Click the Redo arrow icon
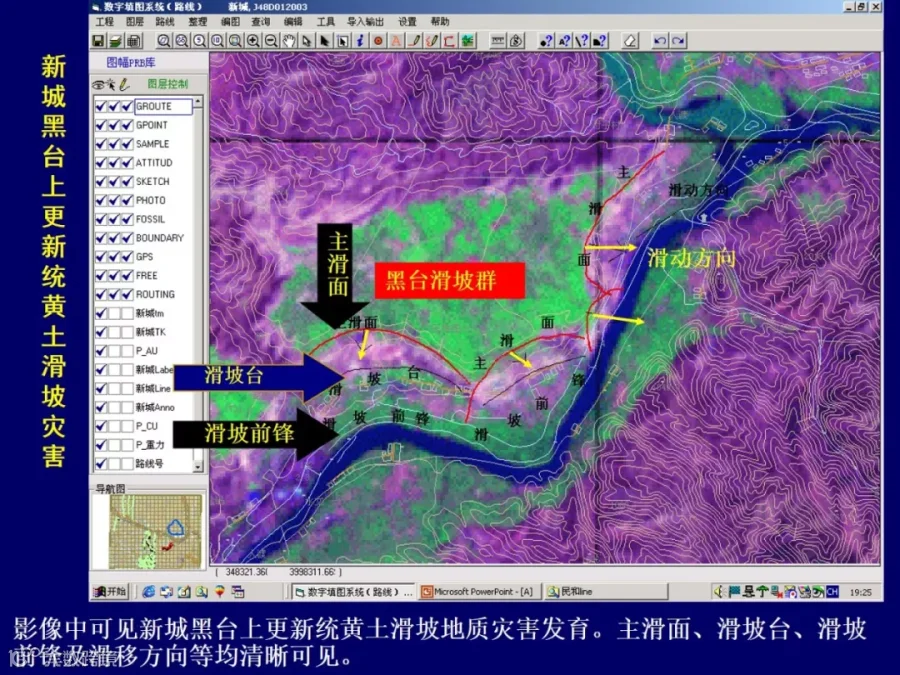 coord(678,41)
